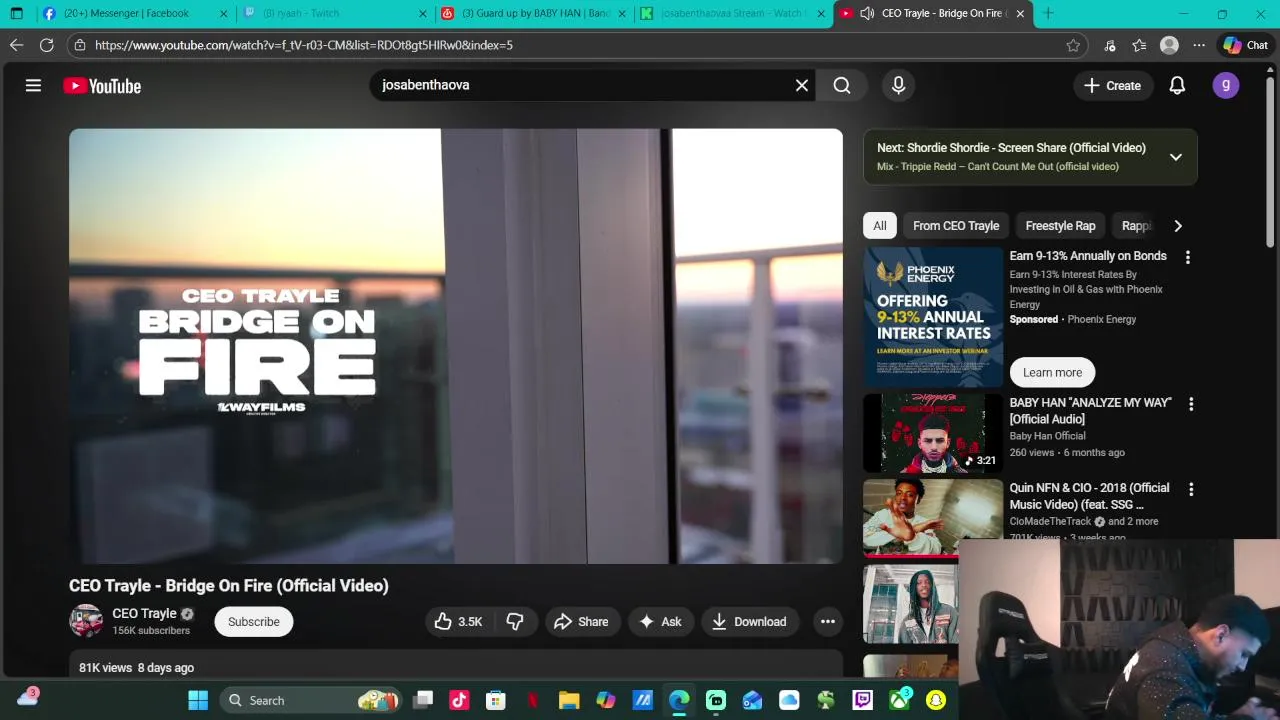This screenshot has width=1280, height=720.
Task: Click the Ask button
Action: pos(660,622)
